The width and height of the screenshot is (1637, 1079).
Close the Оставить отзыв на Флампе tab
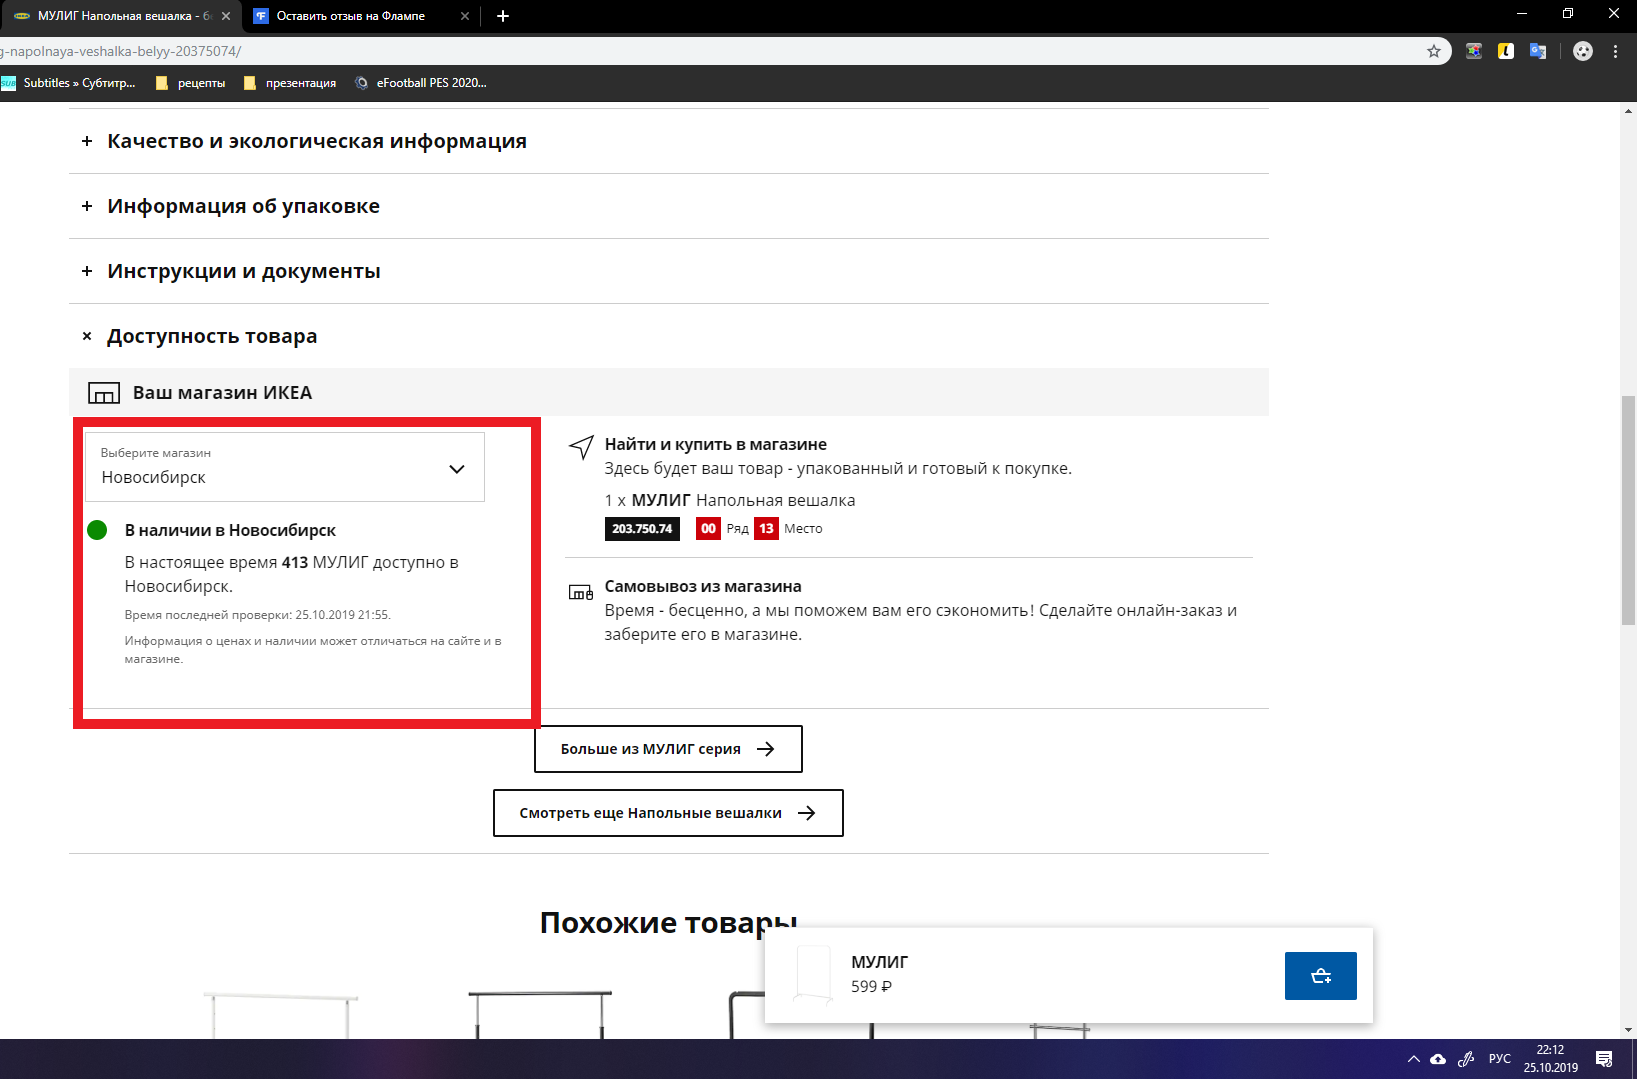point(465,16)
